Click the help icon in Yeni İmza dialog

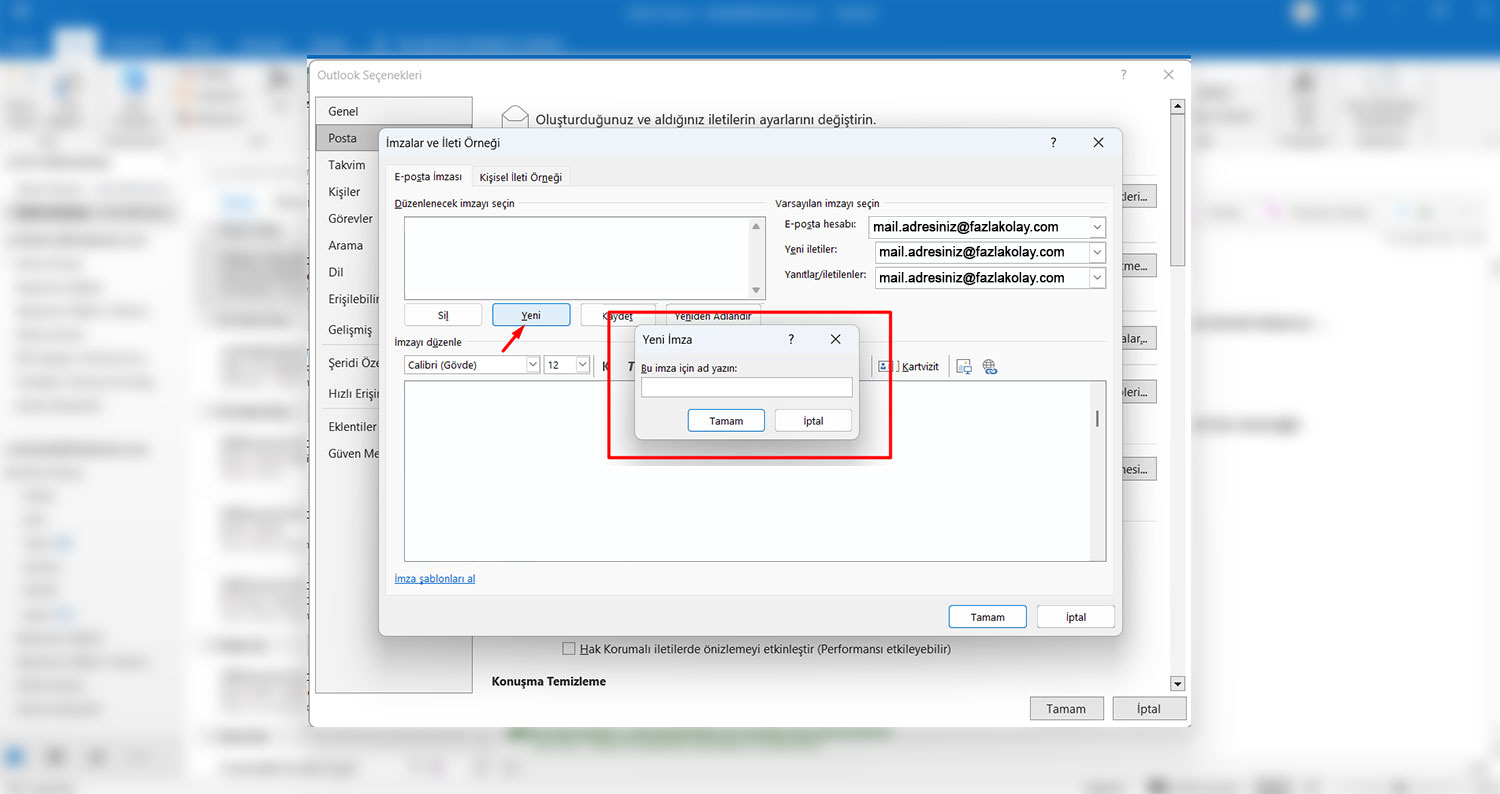coord(791,339)
